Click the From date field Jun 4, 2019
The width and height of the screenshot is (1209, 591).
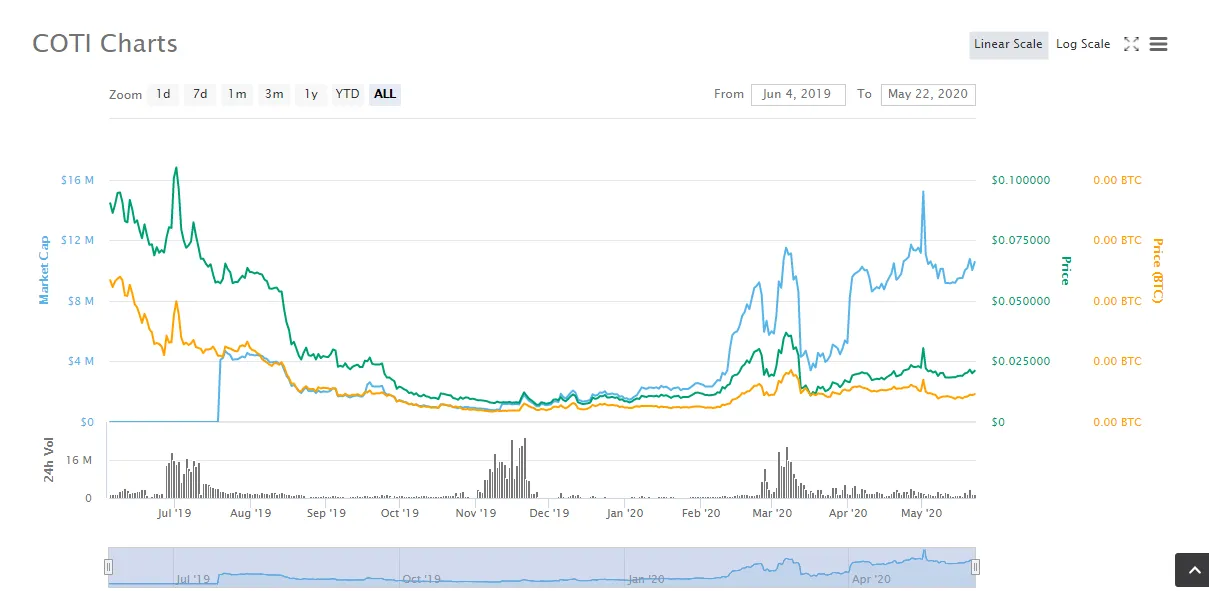(798, 94)
